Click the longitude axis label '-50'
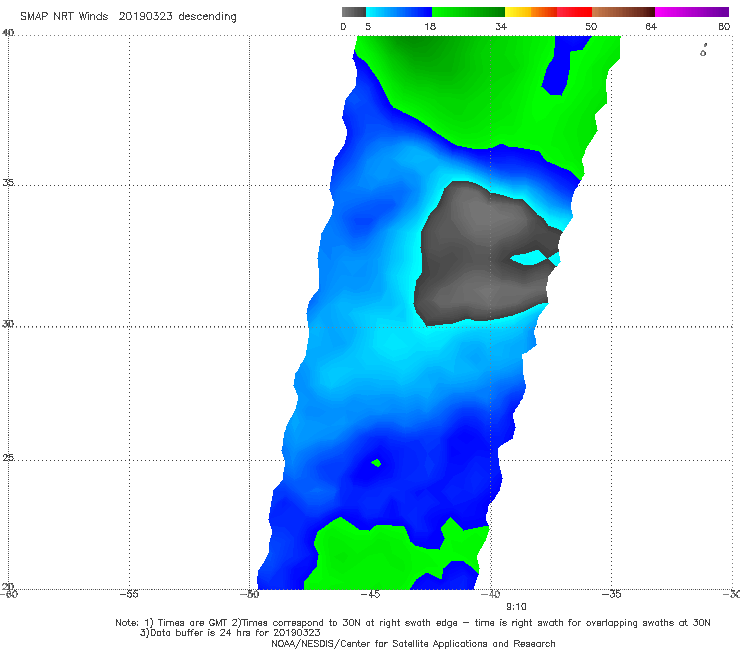This screenshot has height=650, width=740. [x=249, y=594]
